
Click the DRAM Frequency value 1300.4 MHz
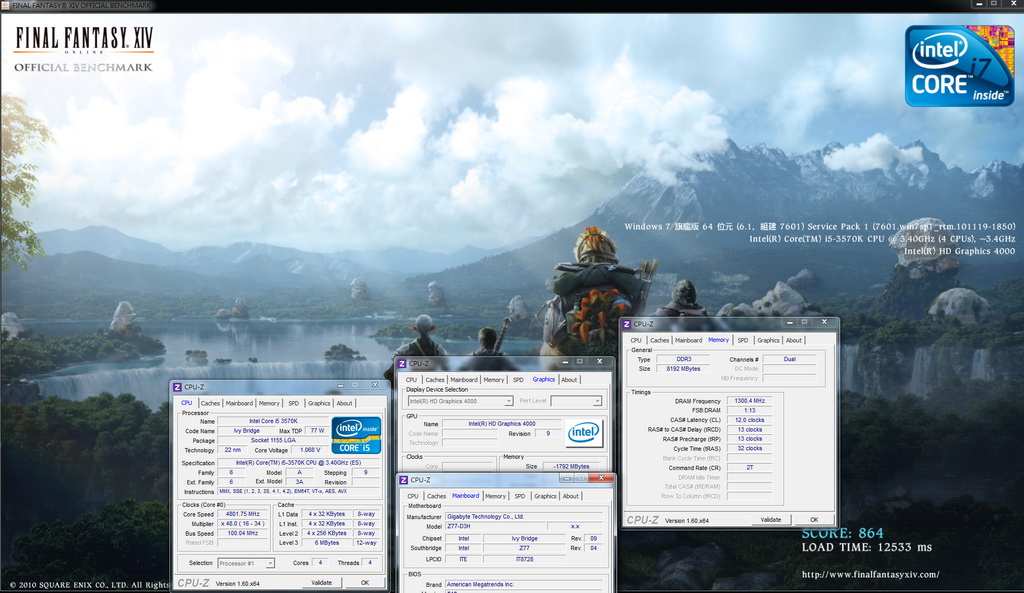click(x=750, y=401)
